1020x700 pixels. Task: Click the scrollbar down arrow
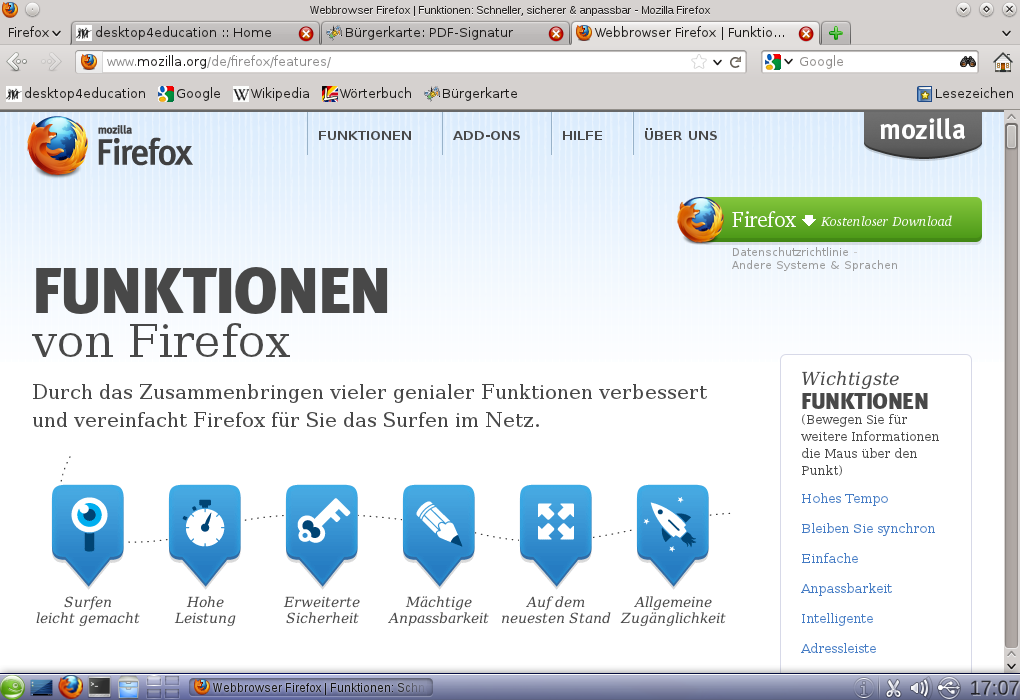point(1011,666)
